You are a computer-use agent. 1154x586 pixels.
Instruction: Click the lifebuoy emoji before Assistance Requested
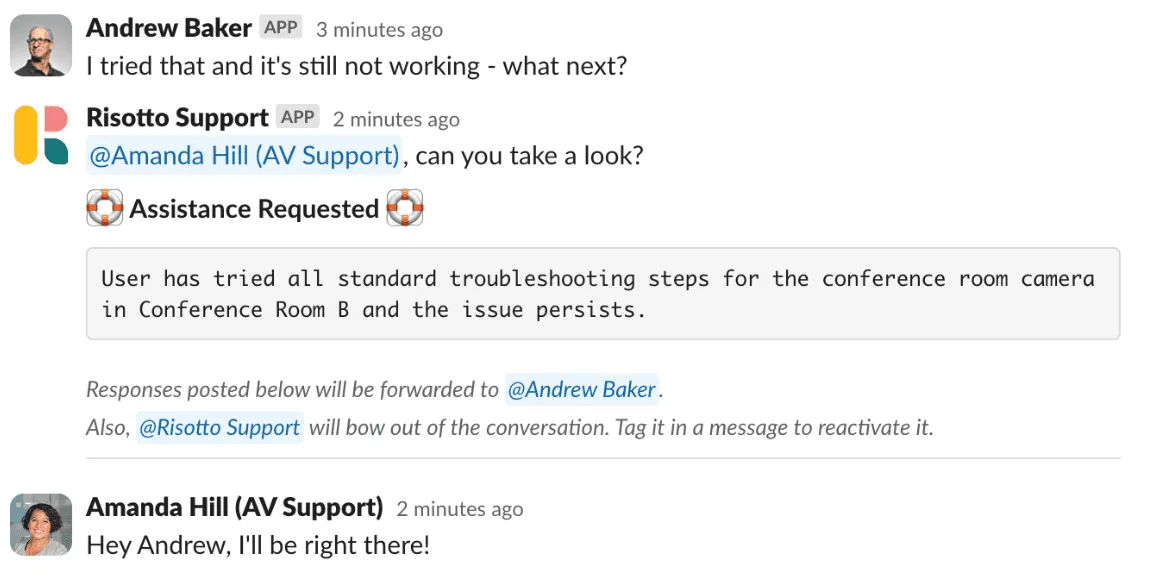pos(104,207)
